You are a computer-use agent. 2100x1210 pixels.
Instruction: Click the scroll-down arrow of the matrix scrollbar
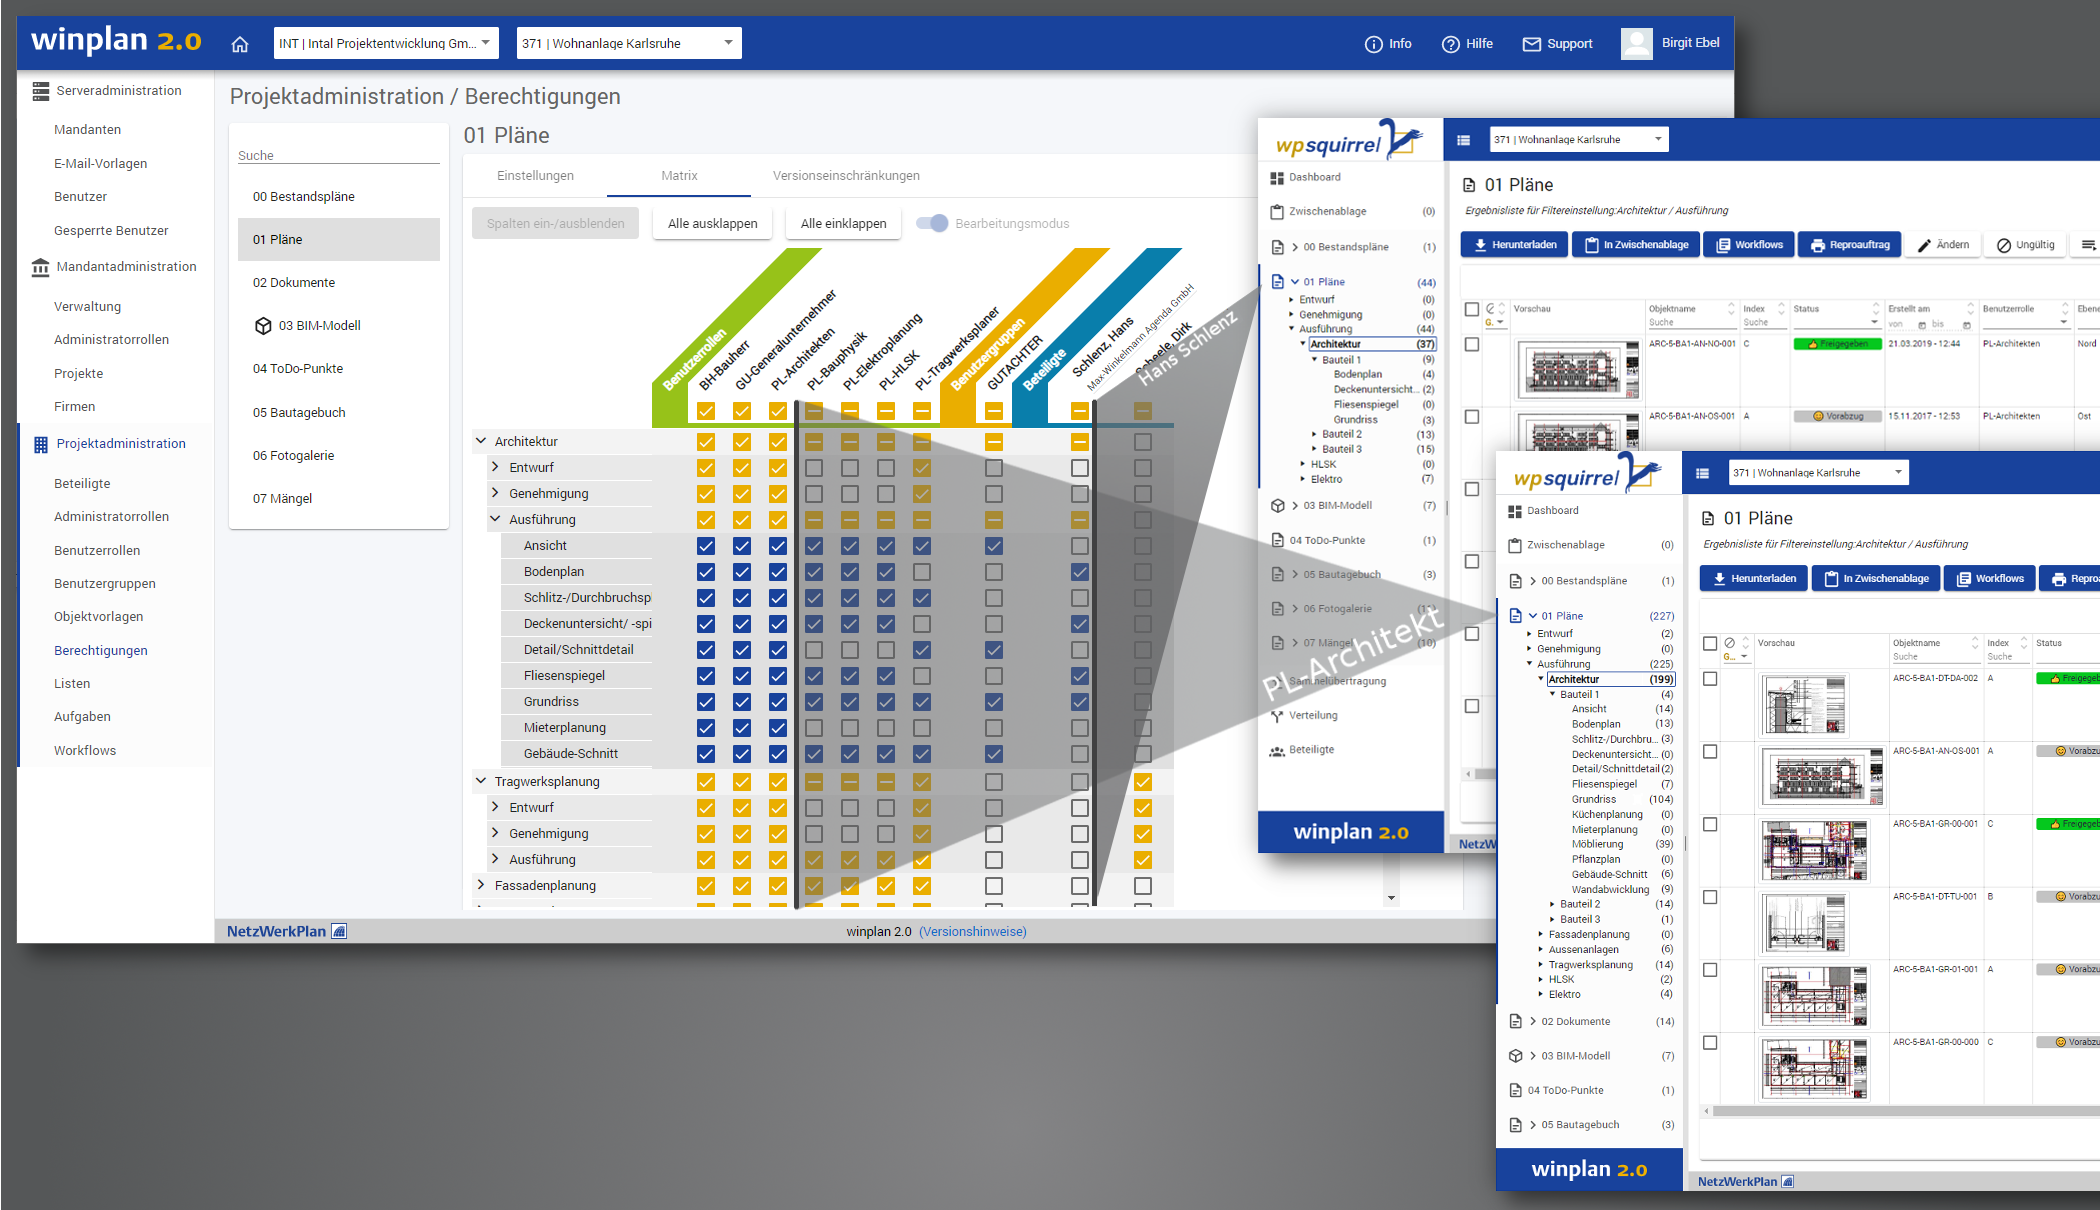point(1391,898)
